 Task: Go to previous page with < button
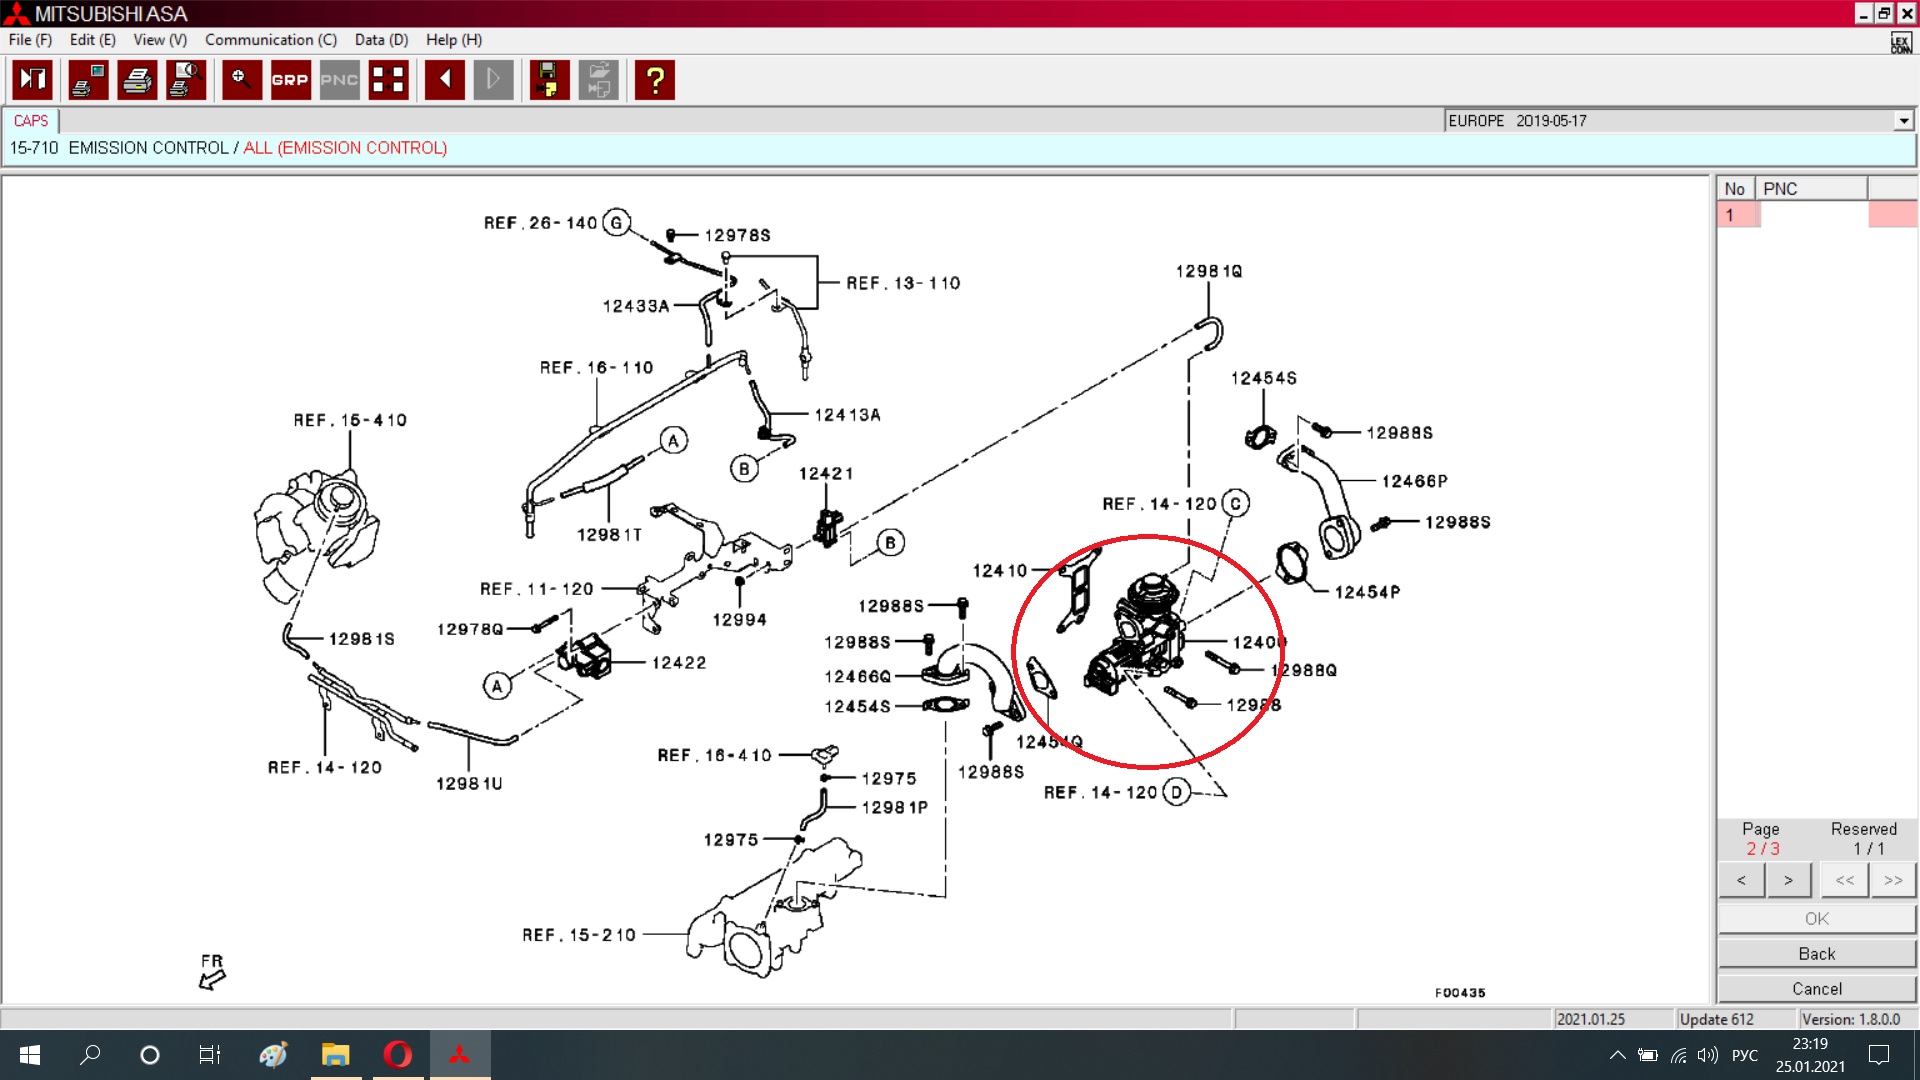pyautogui.click(x=1741, y=881)
